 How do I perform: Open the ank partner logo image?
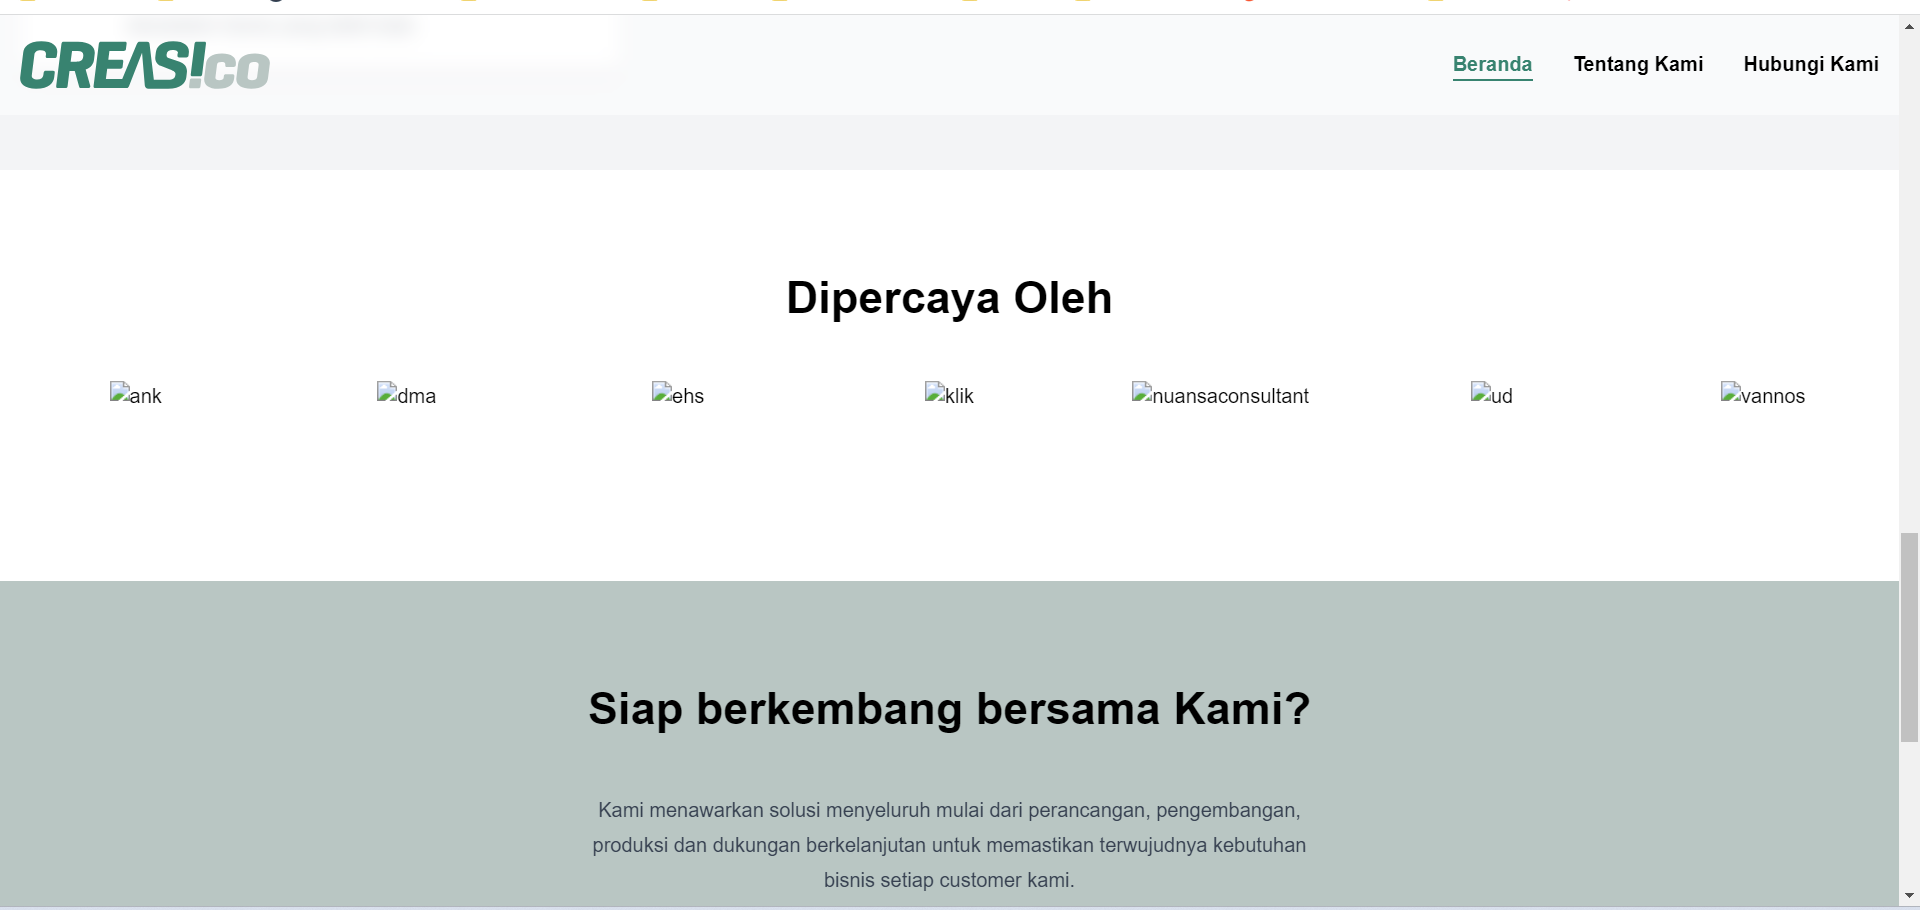point(135,396)
